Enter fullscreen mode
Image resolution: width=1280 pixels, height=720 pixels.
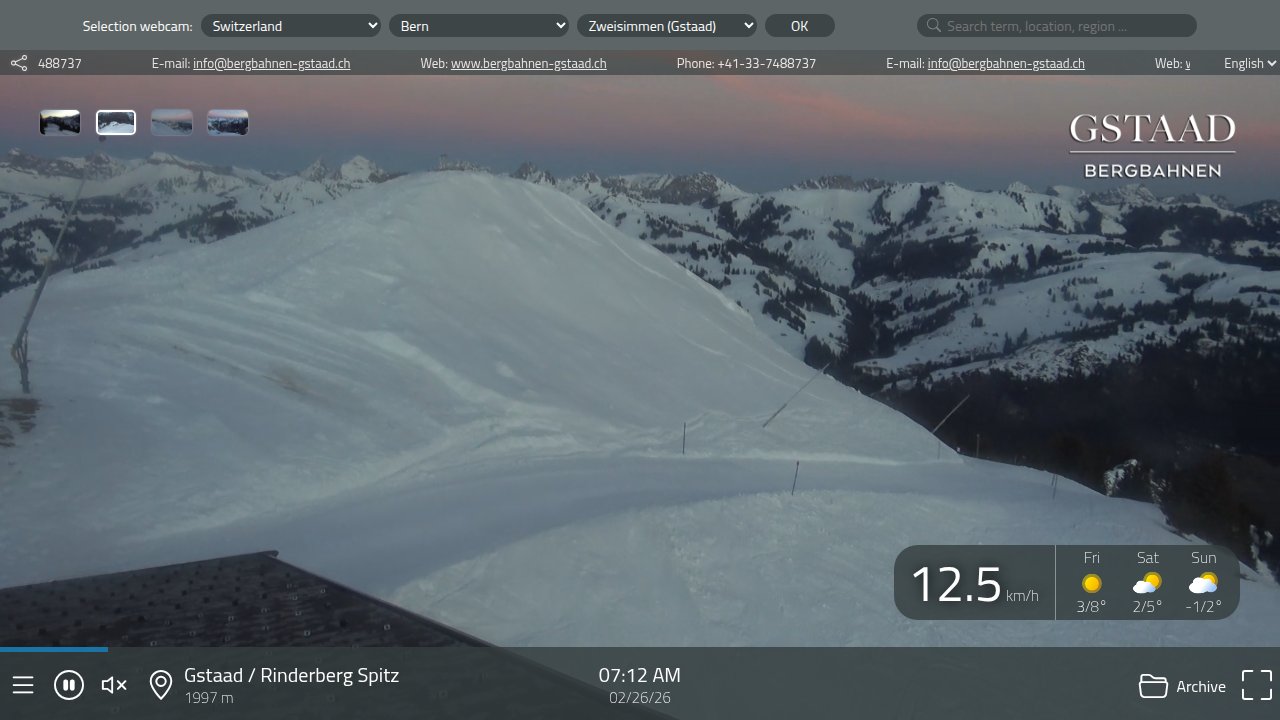[1256, 685]
